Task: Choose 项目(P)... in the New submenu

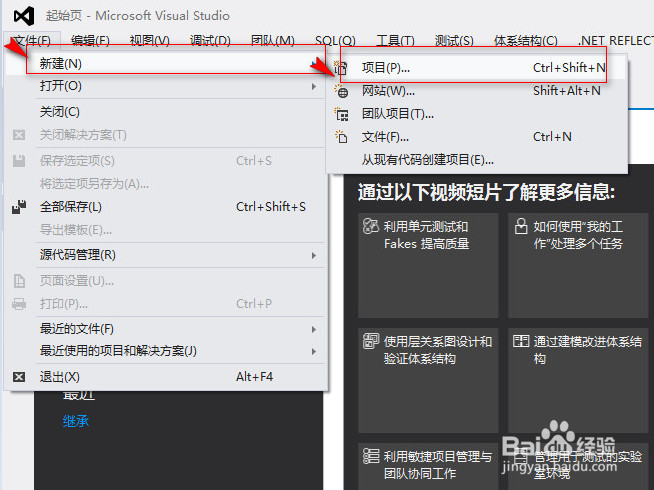Action: click(x=477, y=68)
